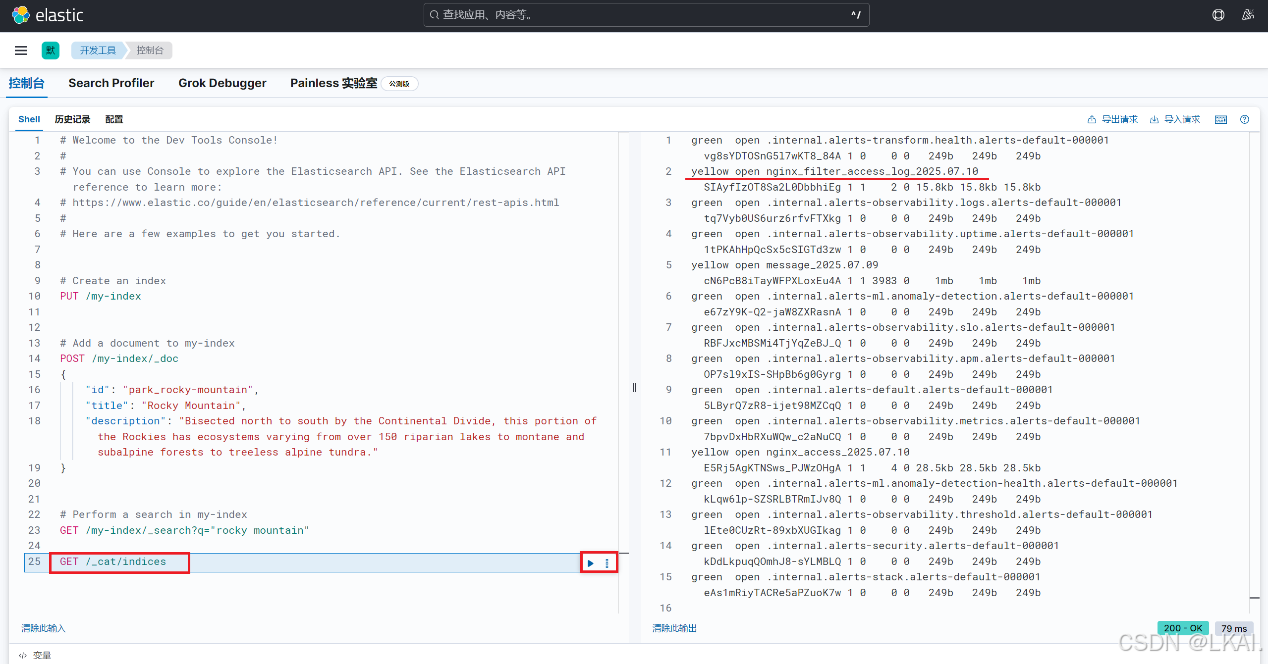Screen dimensions: 1268x664
Task: Click the Elastic logo
Action: (x=47, y=15)
